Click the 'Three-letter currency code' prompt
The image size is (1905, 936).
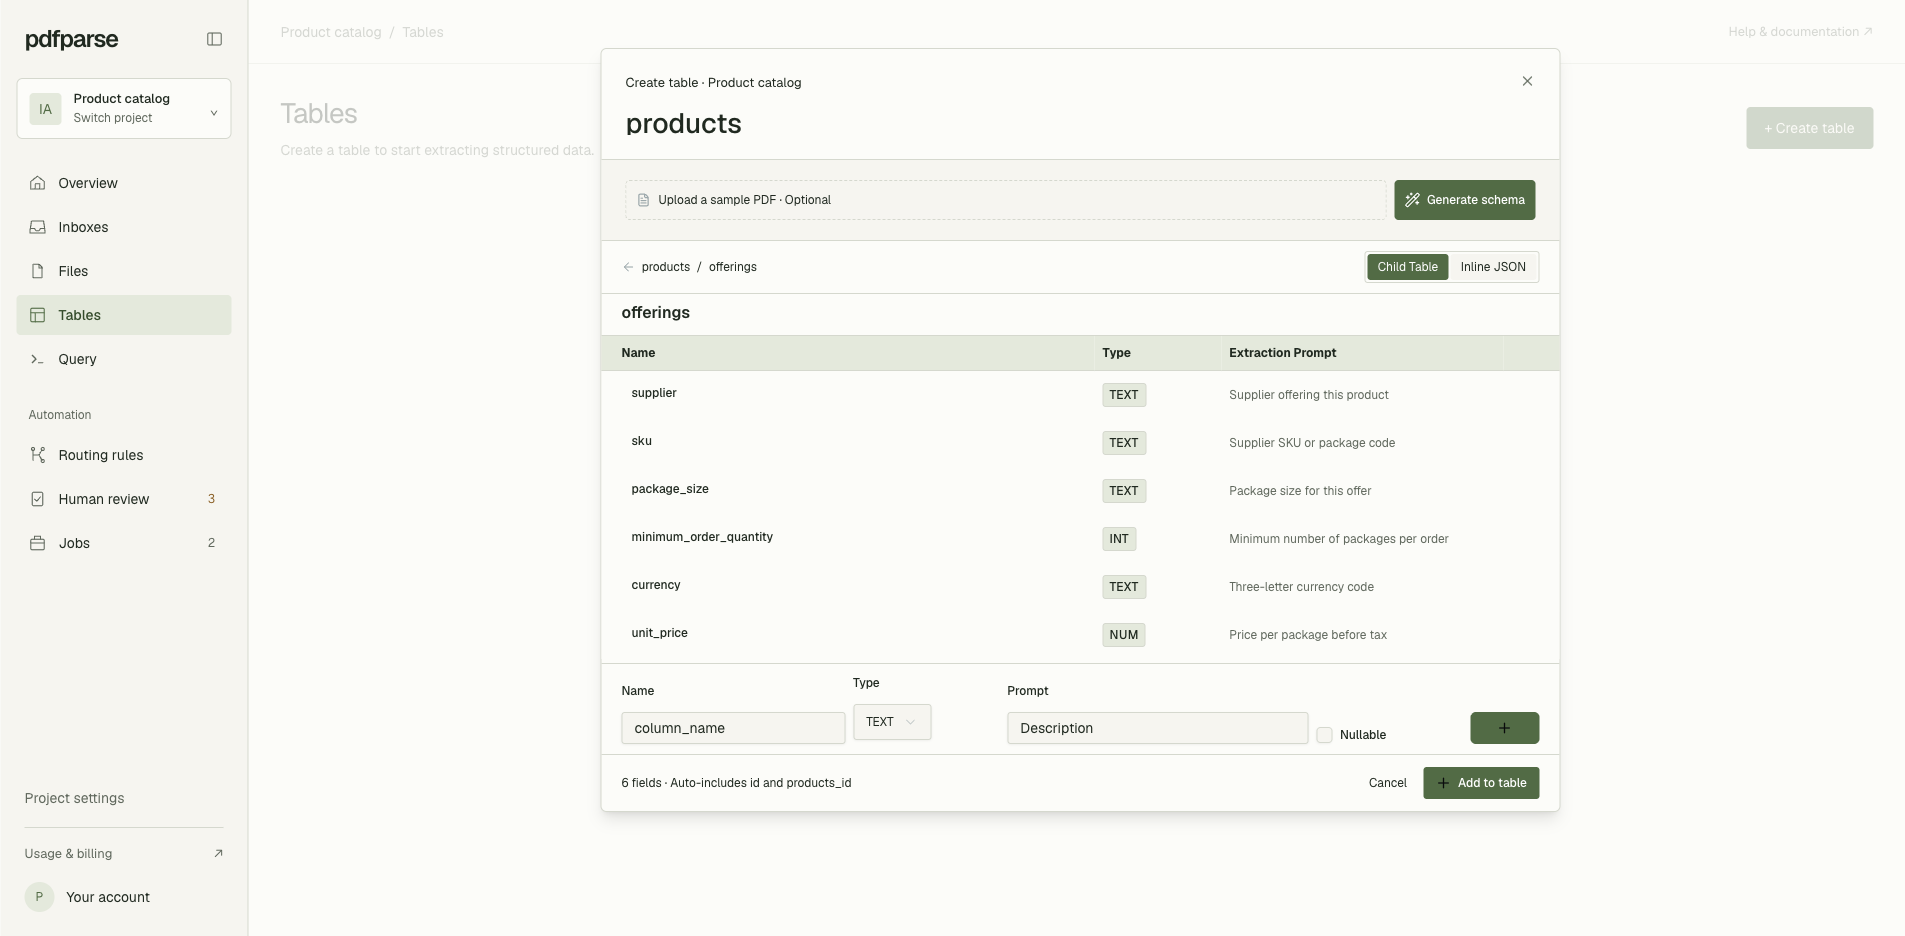tap(1301, 587)
